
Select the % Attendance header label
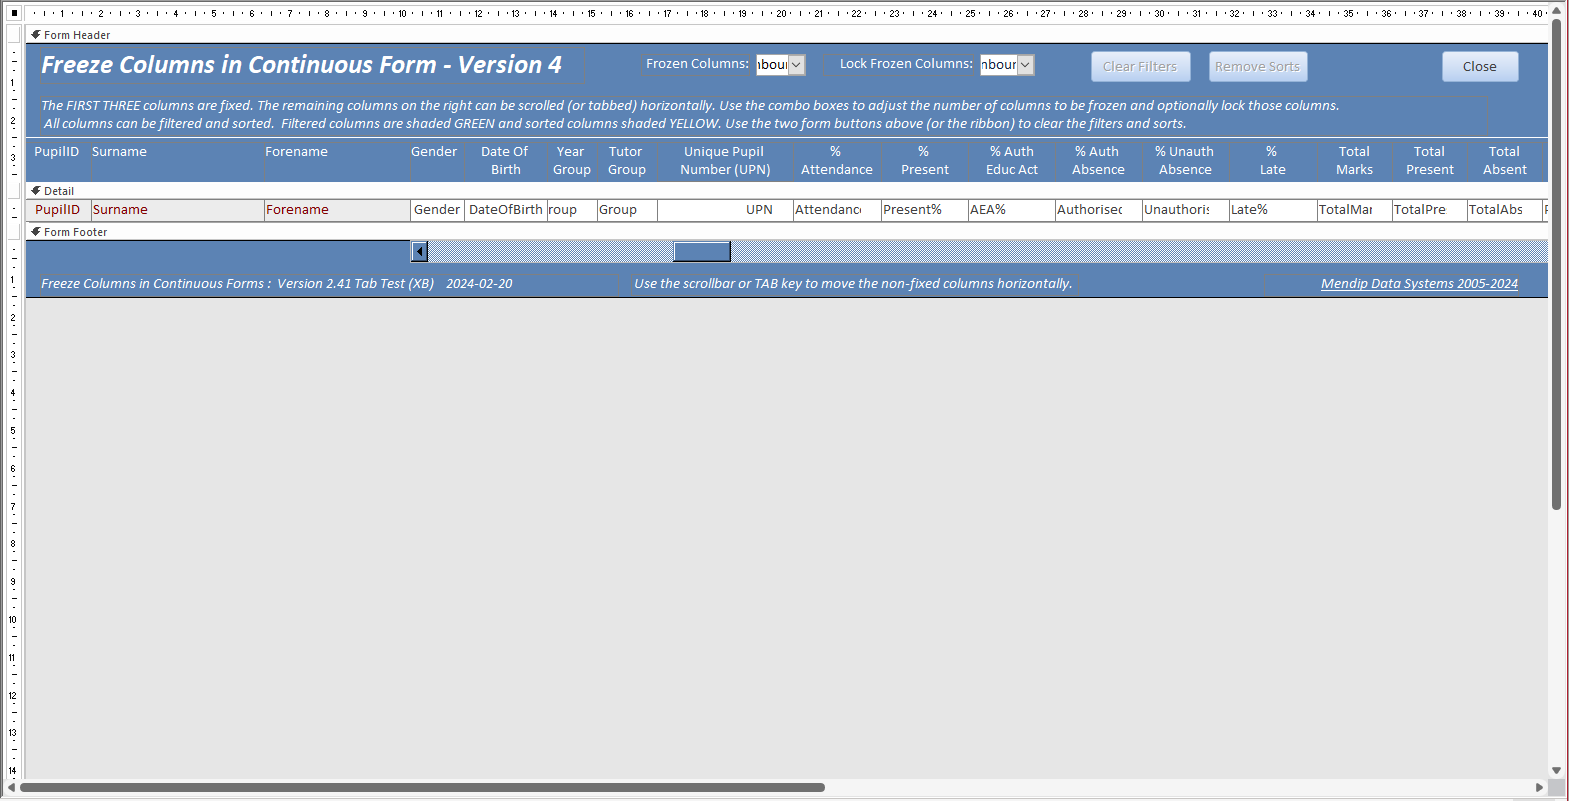[x=836, y=161]
